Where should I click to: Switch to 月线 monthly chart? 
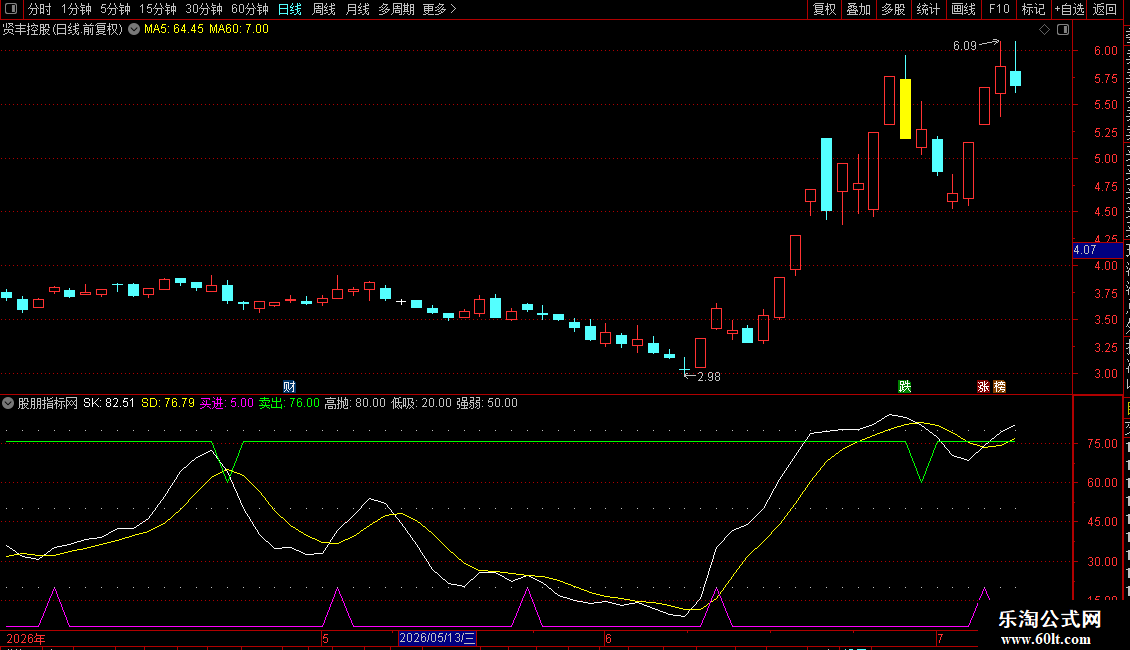357,9
